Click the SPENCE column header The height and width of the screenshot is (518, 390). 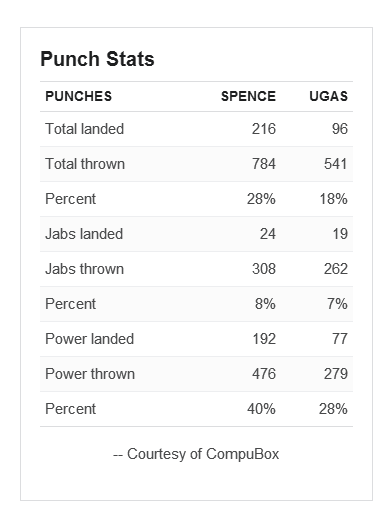tap(248, 96)
